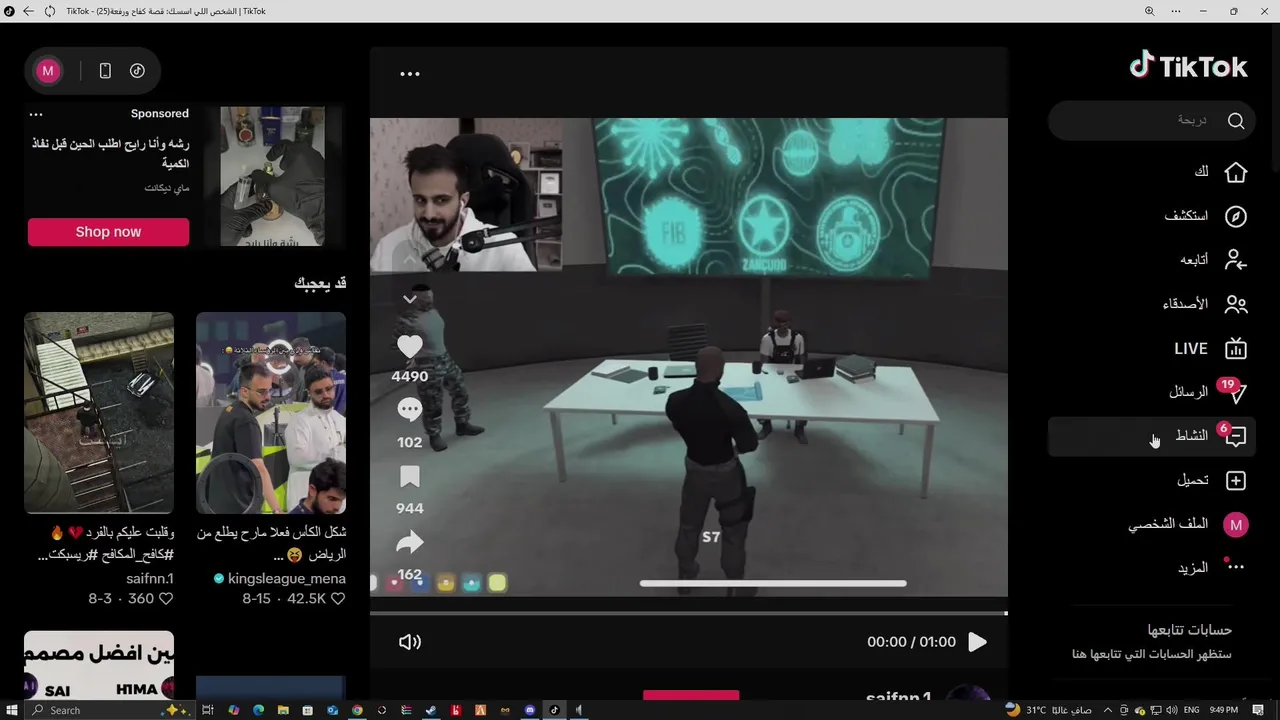The height and width of the screenshot is (720, 1280).
Task: Click the phone app icon in top pill
Action: click(105, 71)
